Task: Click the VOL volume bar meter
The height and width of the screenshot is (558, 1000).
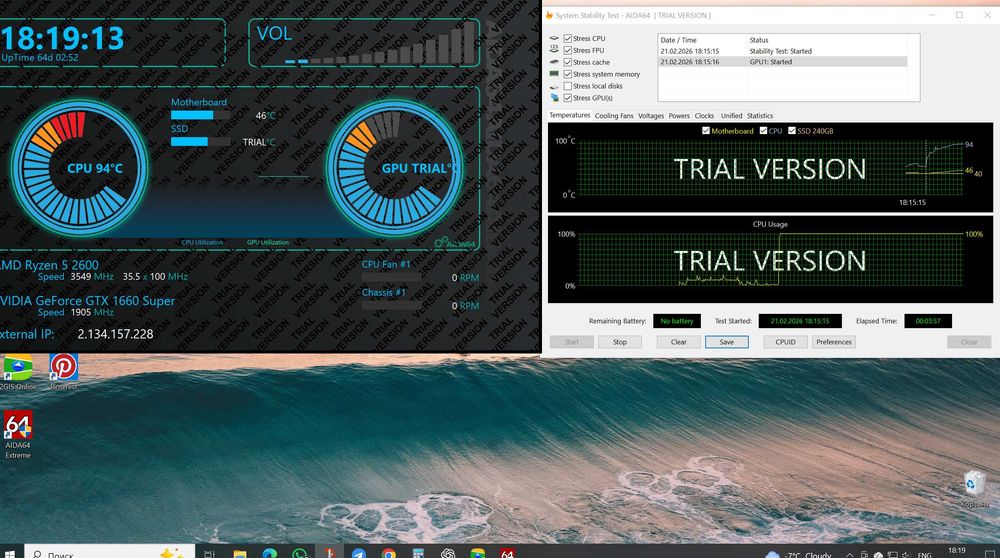Action: click(x=380, y=45)
